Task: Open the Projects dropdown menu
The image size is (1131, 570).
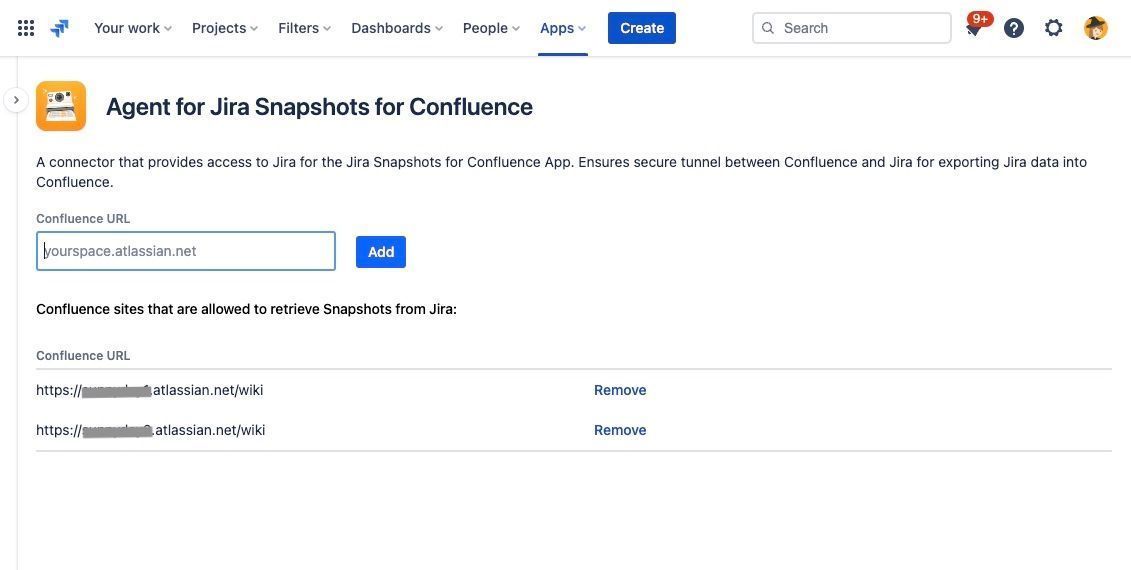Action: point(224,28)
